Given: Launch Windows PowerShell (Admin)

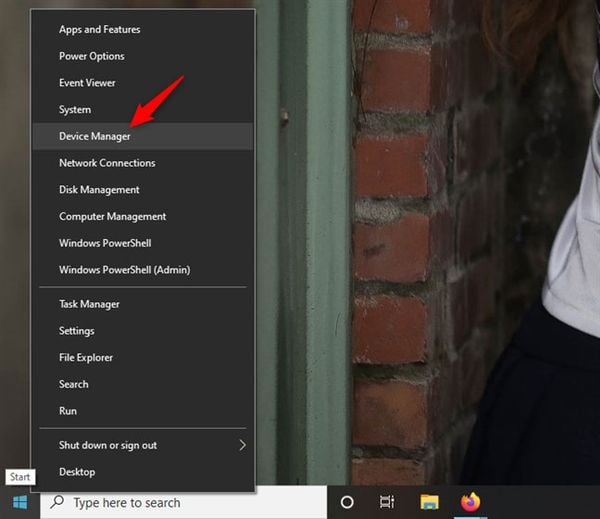Looking at the screenshot, I should pyautogui.click(x=124, y=270).
